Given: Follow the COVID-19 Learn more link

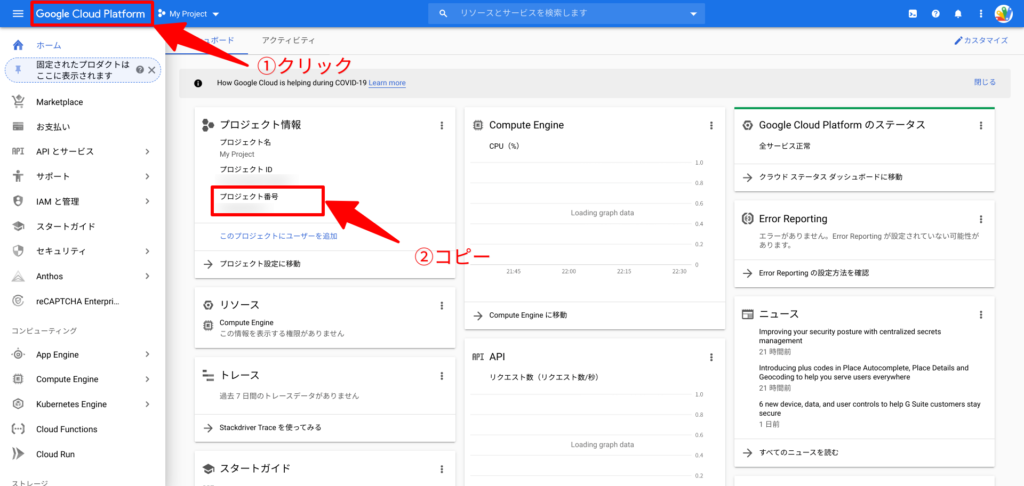Looking at the screenshot, I should pyautogui.click(x=387, y=83).
